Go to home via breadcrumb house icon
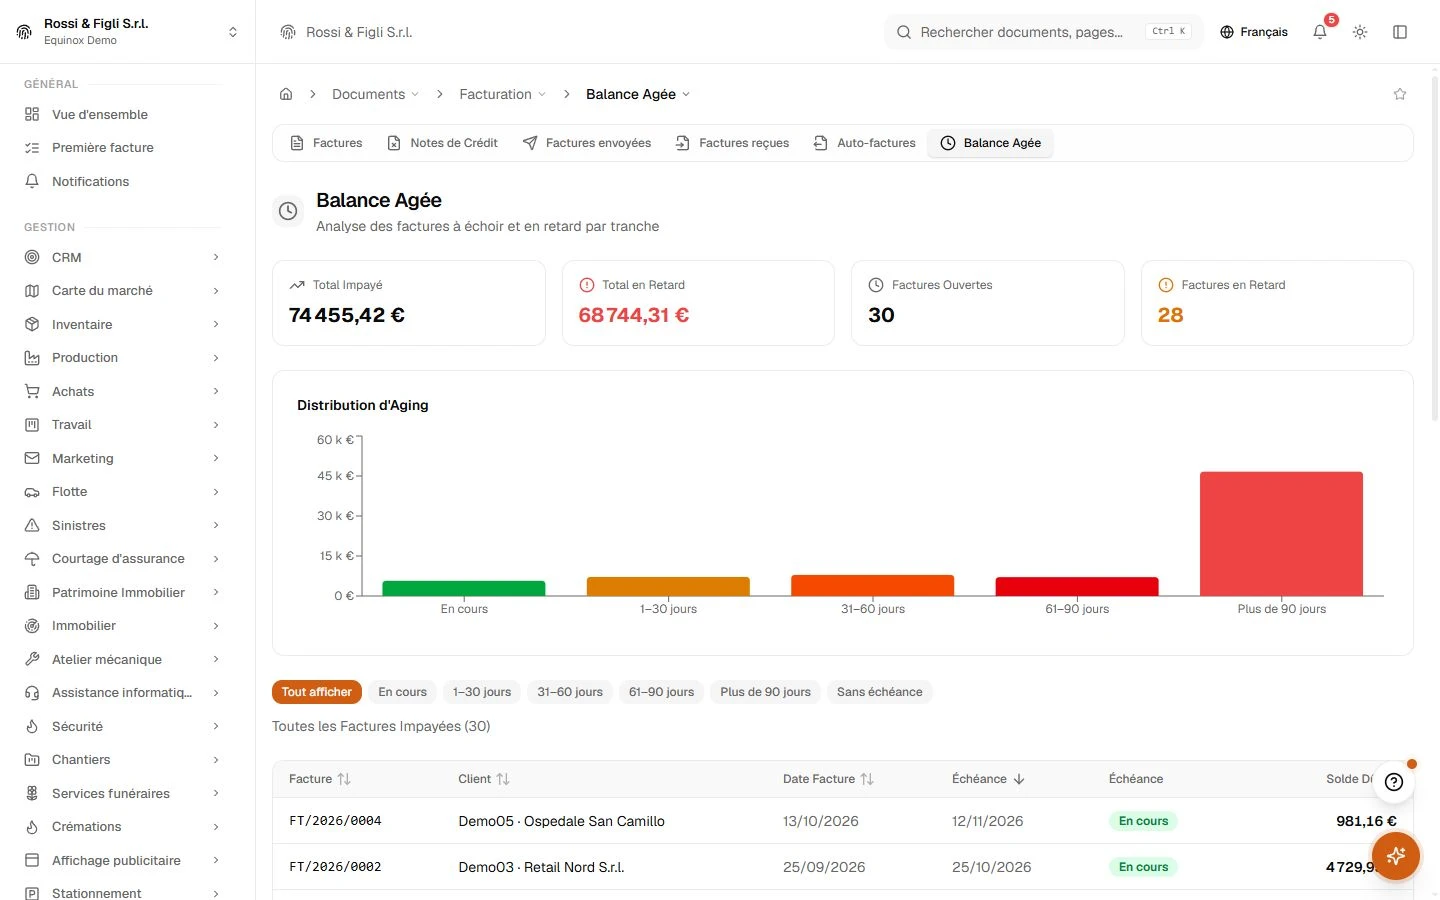The height and width of the screenshot is (900, 1440). (x=286, y=94)
